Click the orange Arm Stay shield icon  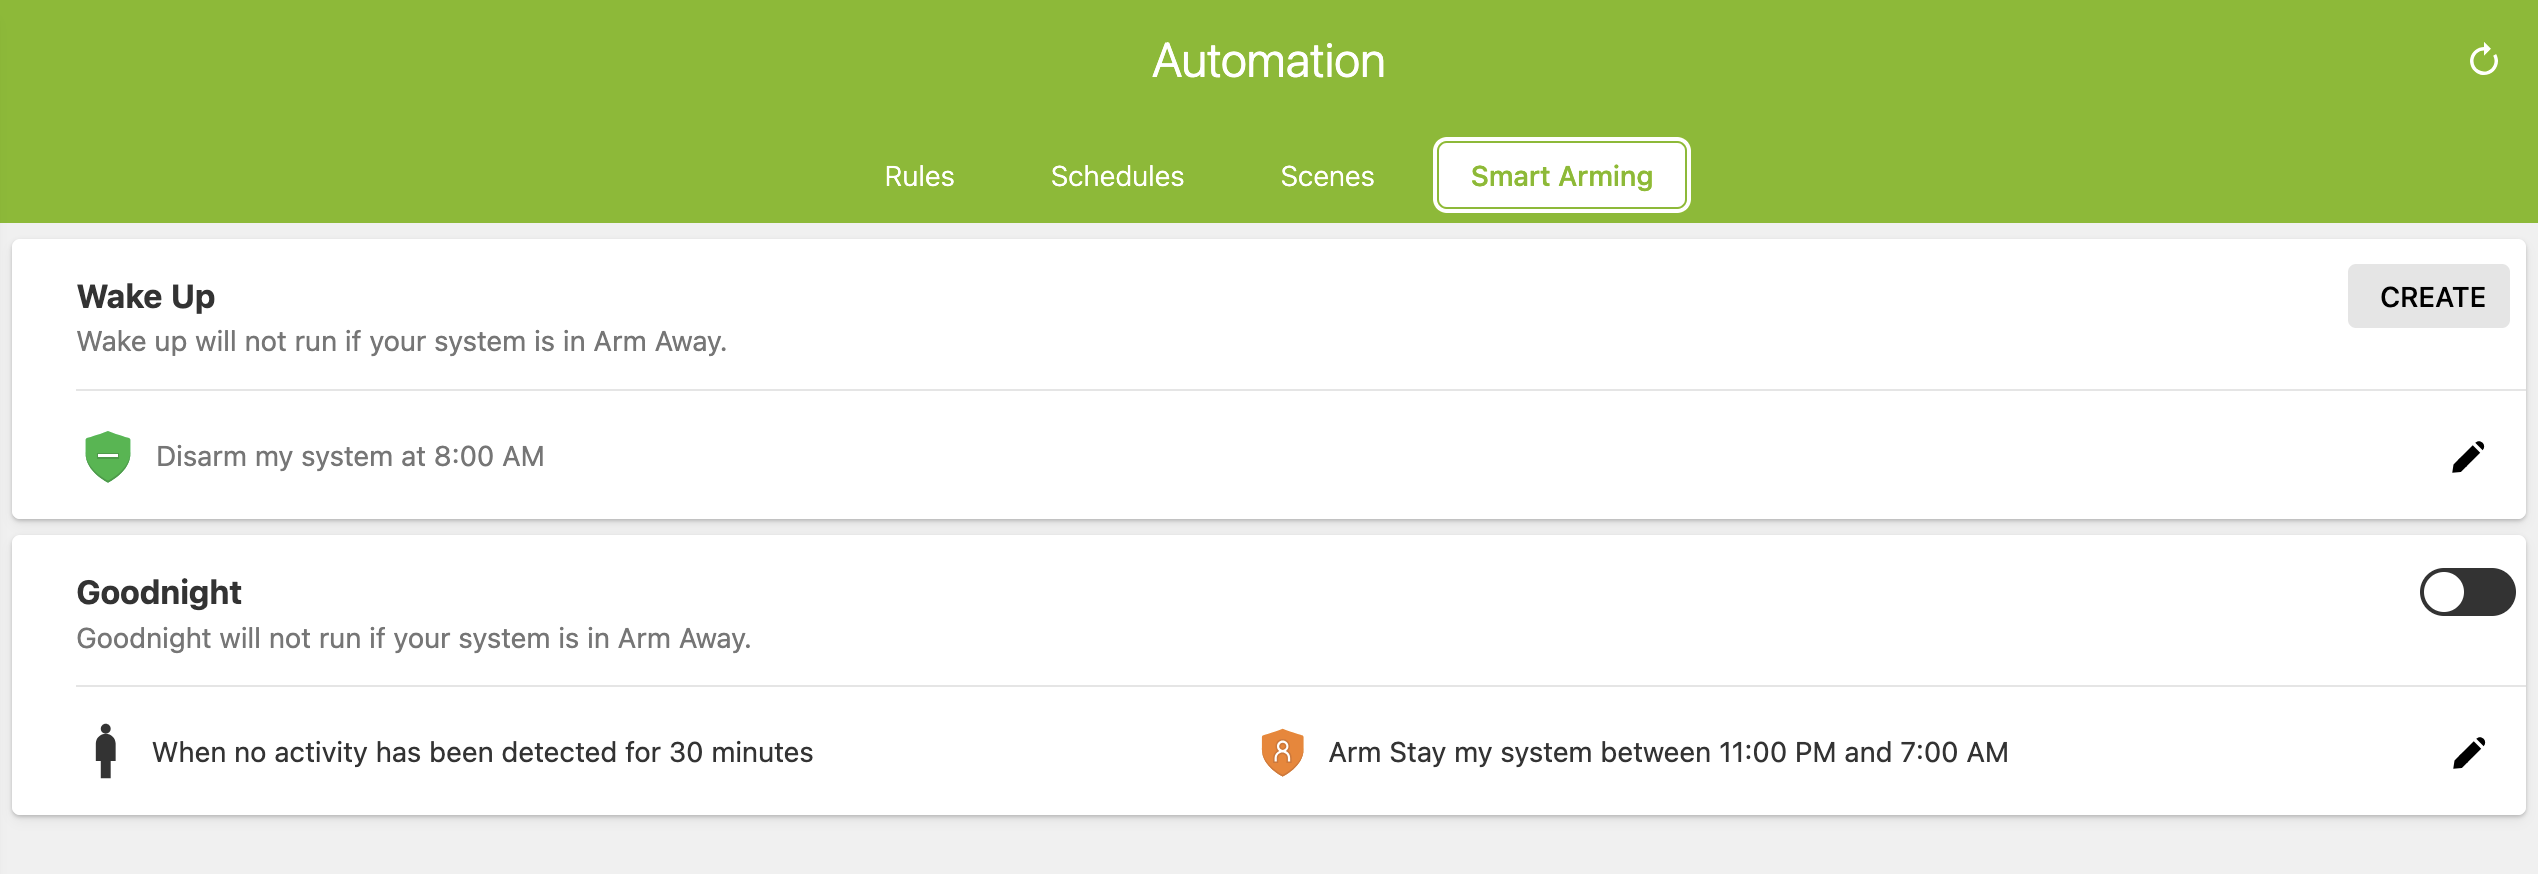point(1282,752)
